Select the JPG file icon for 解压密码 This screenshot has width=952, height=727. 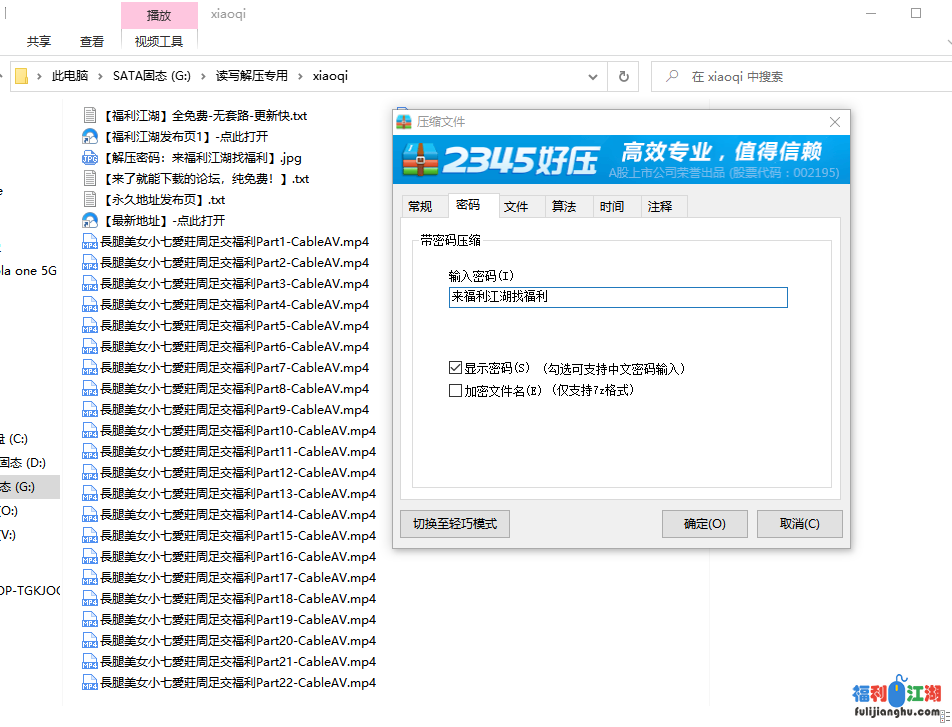(90, 158)
